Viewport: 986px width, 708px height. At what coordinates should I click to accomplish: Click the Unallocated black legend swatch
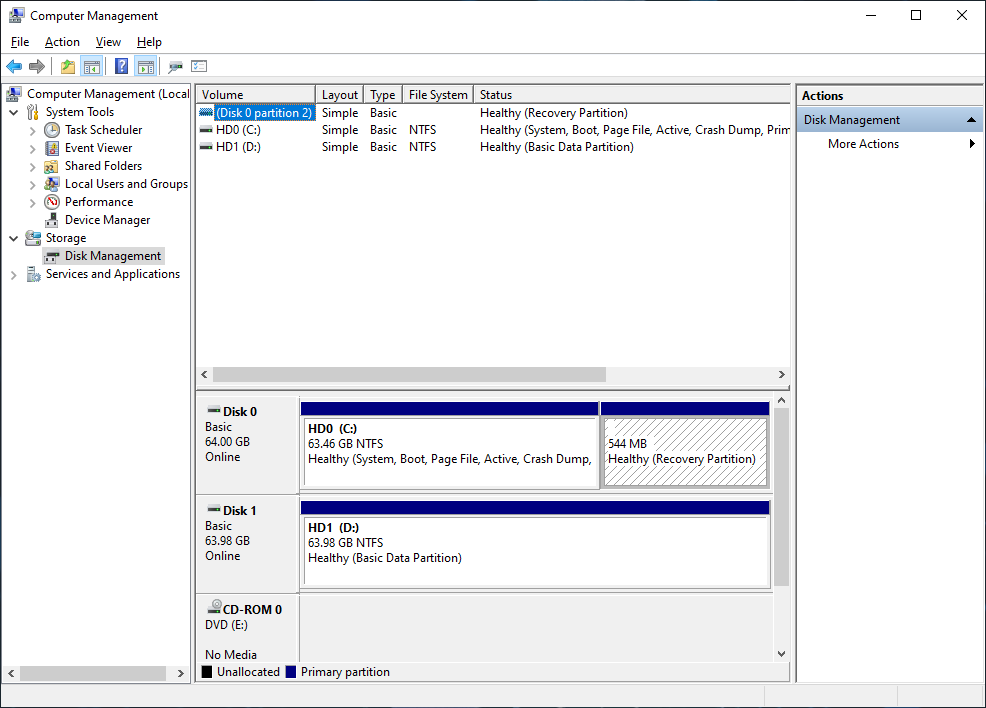[207, 672]
